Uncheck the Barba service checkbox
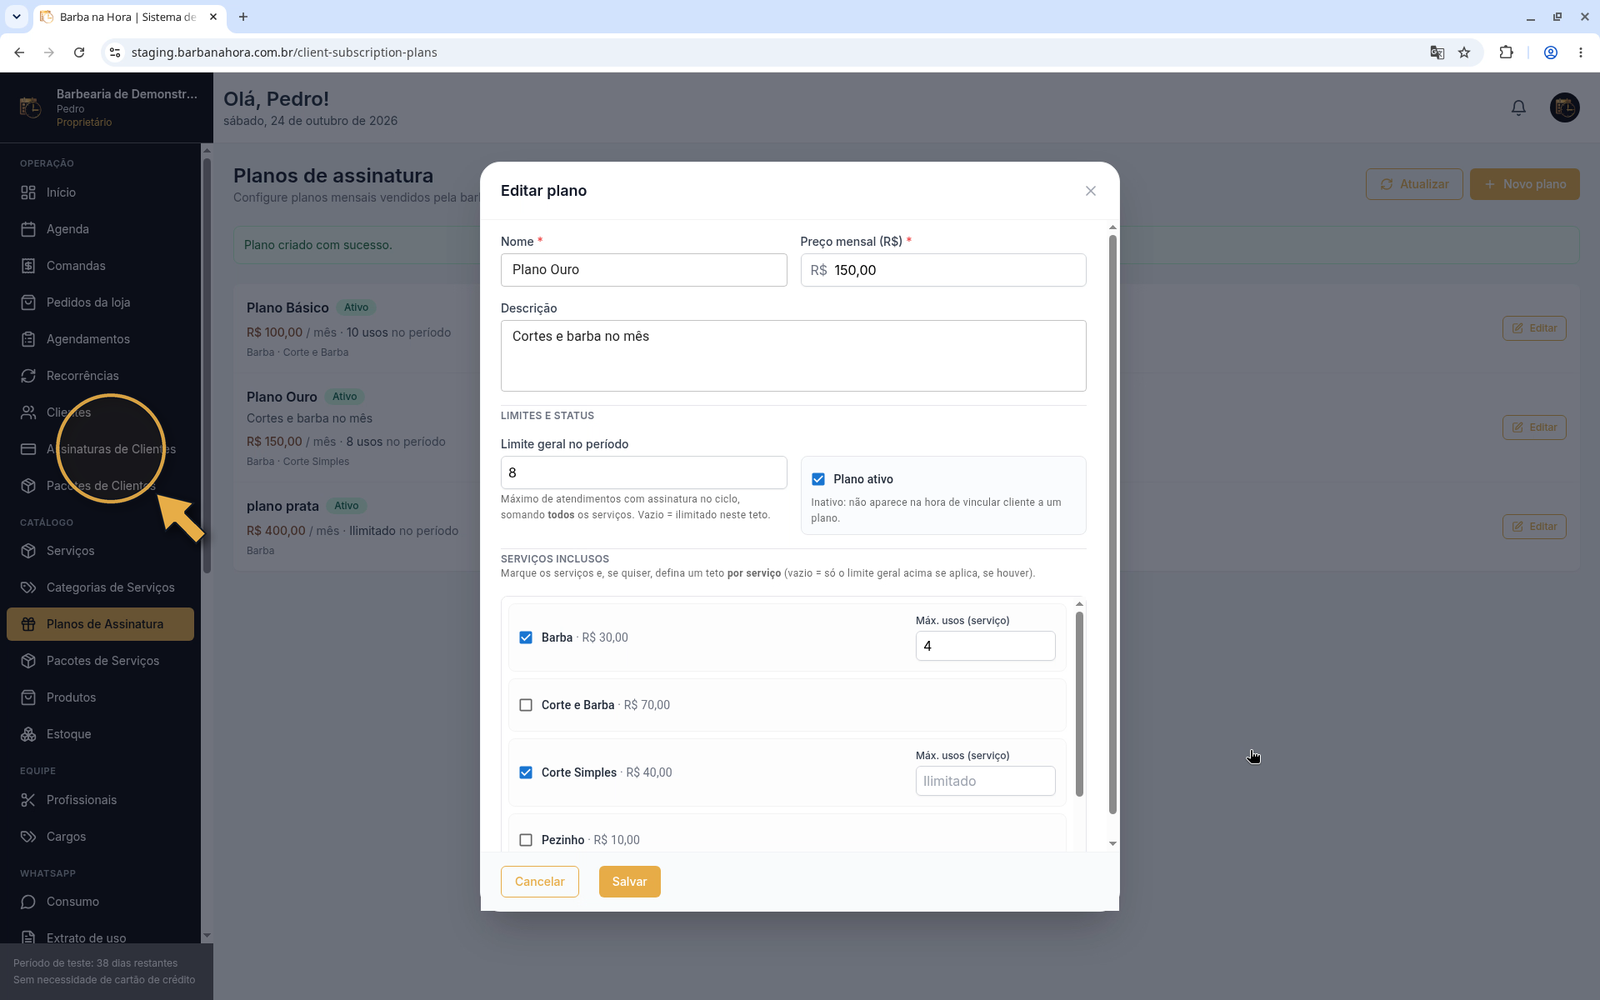 pos(526,638)
